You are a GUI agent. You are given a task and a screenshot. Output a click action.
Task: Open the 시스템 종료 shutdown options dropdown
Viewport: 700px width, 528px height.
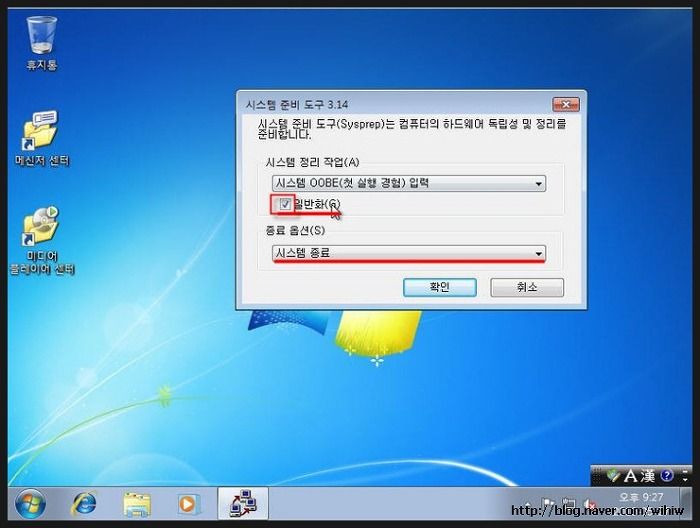point(408,253)
